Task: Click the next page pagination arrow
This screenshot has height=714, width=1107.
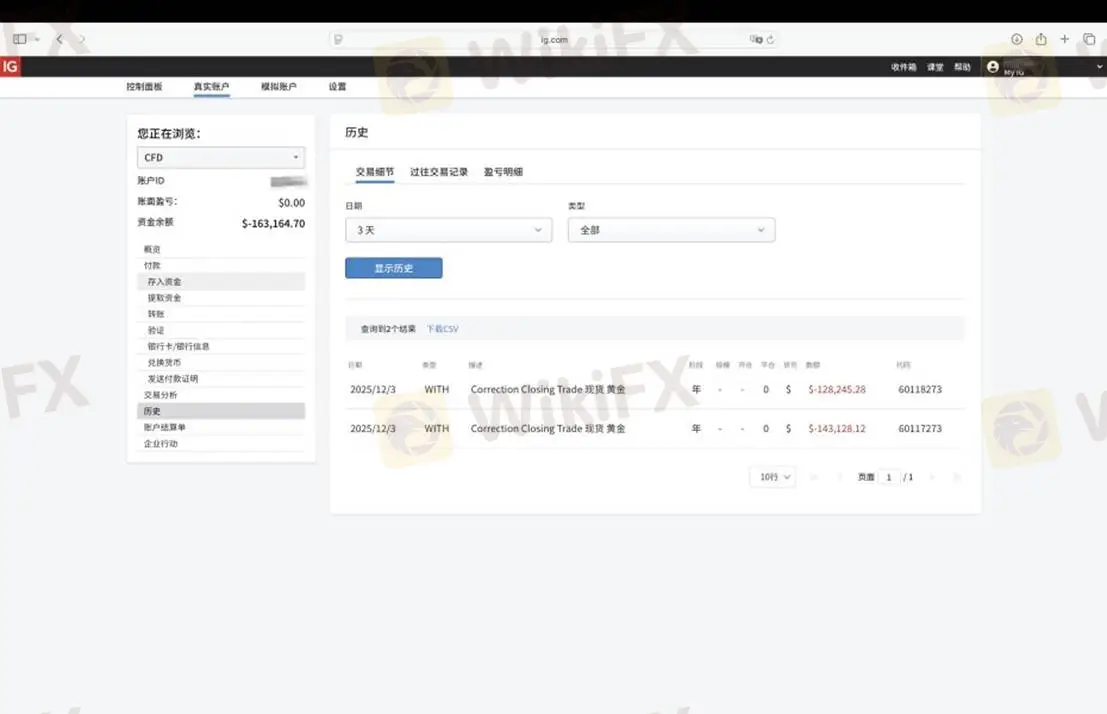Action: point(933,477)
